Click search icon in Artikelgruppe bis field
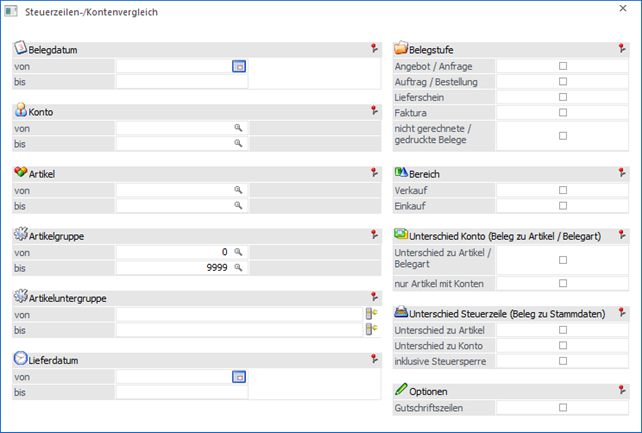The height and width of the screenshot is (433, 642). (239, 268)
